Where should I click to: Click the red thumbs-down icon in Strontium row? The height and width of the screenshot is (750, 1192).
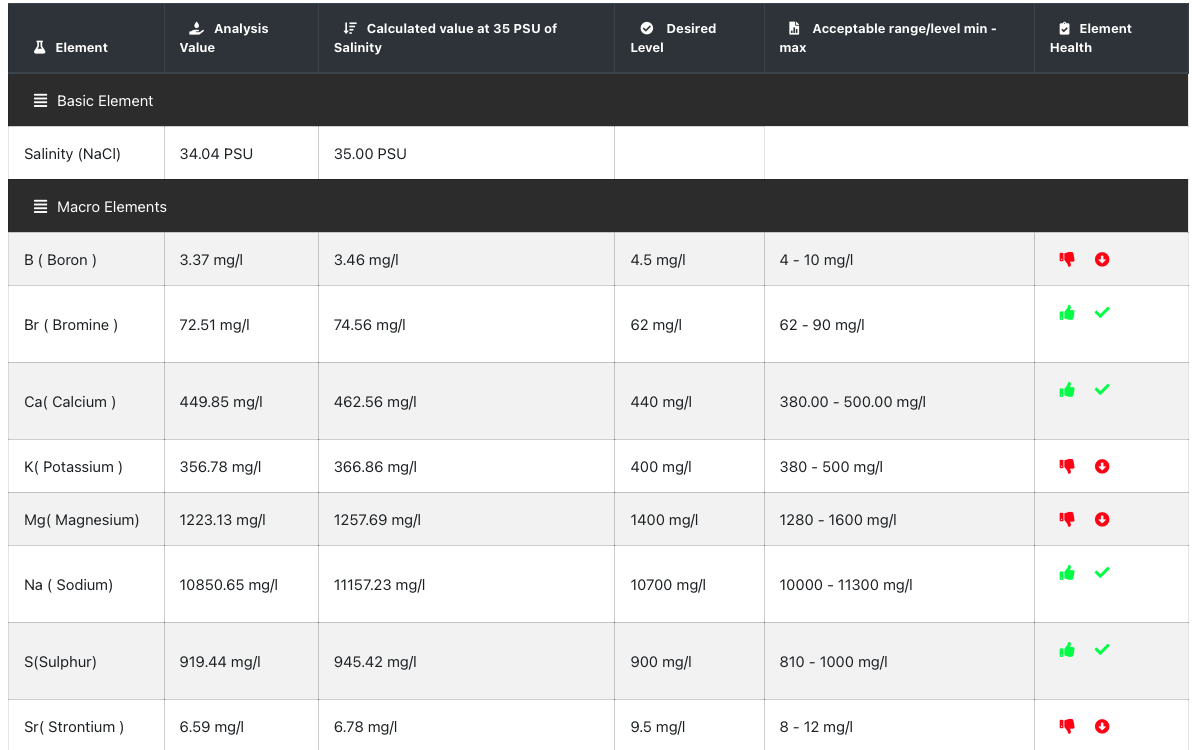point(1067,726)
